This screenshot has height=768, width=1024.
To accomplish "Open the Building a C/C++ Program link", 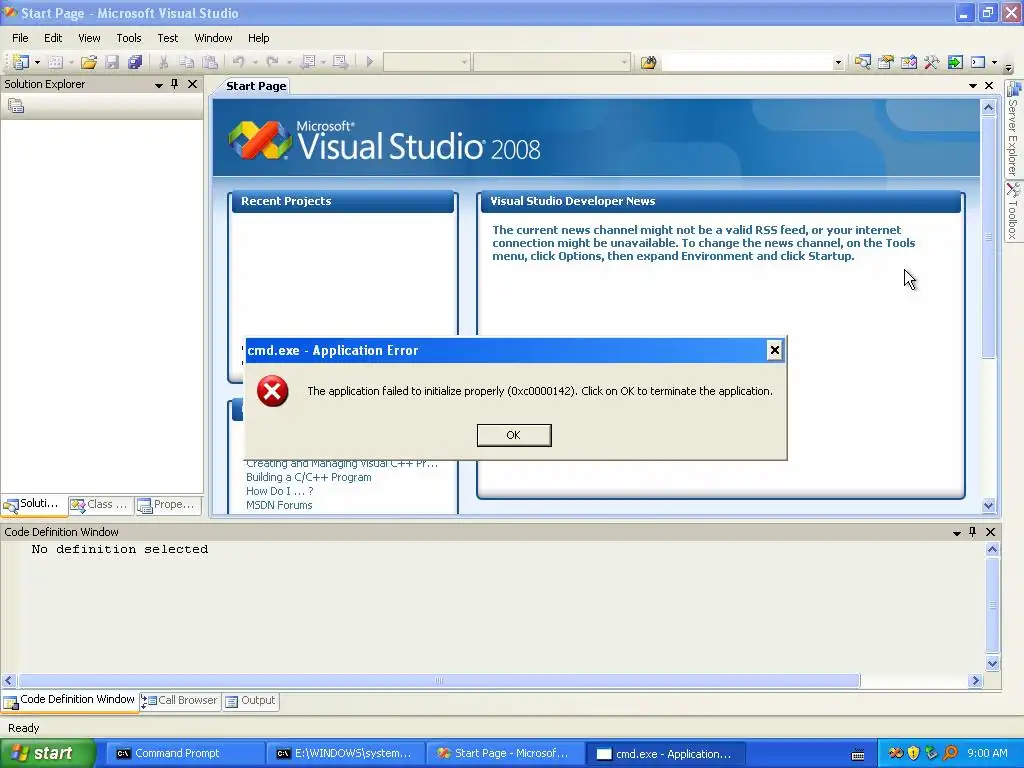I will 308,477.
